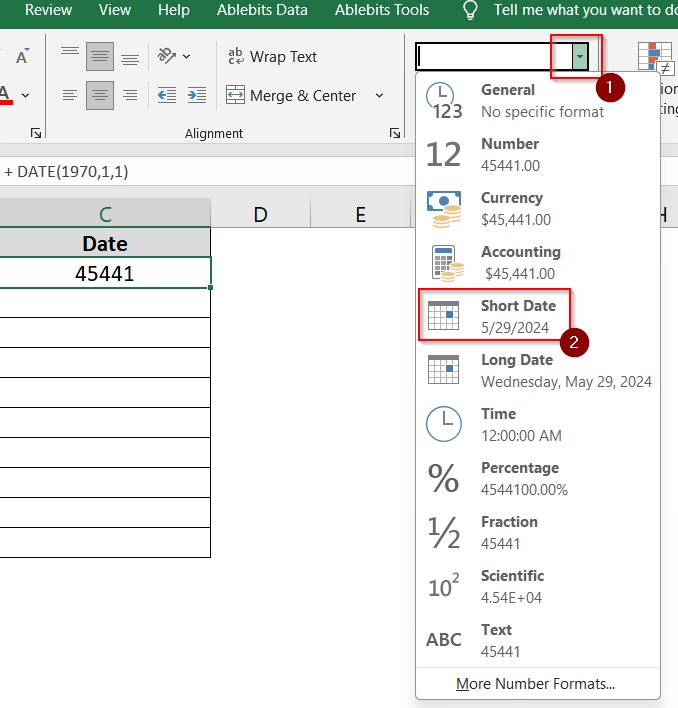Click the Tell me what you want search box
Image resolution: width=678 pixels, height=708 pixels.
[x=585, y=10]
